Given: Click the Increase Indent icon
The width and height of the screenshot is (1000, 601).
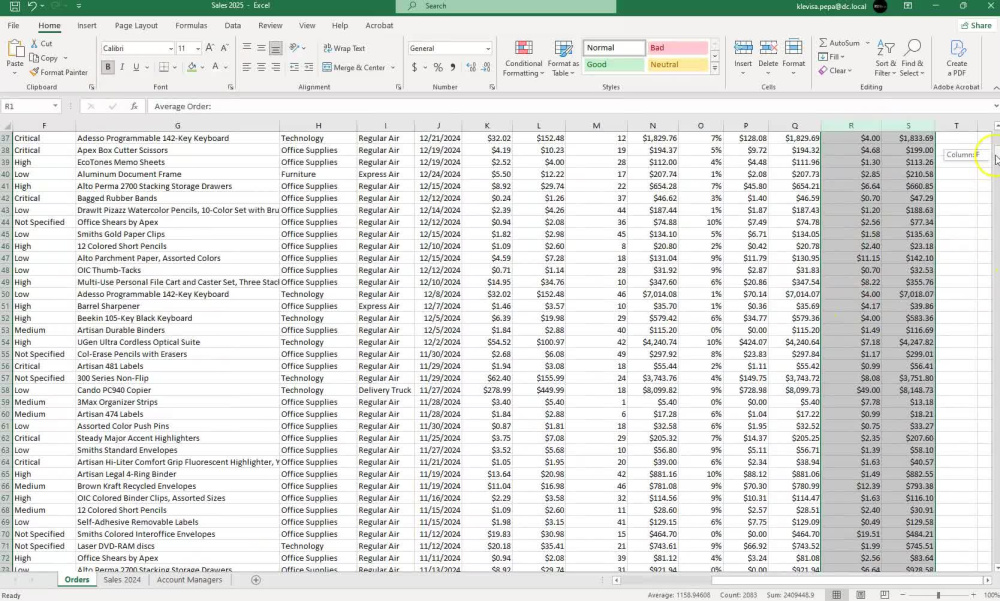Looking at the screenshot, I should (309, 67).
